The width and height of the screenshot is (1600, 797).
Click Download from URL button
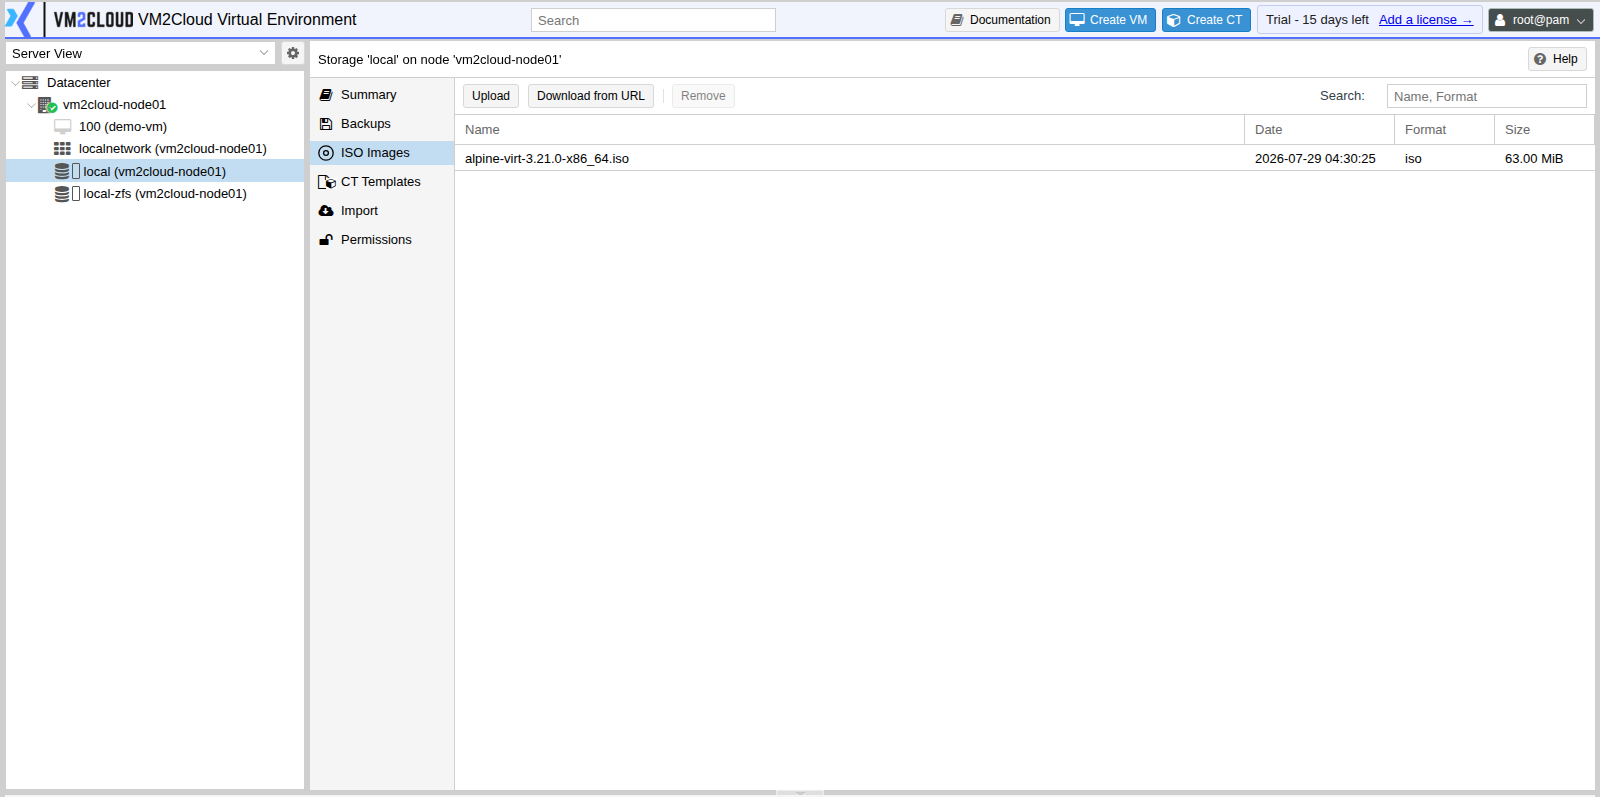click(591, 96)
